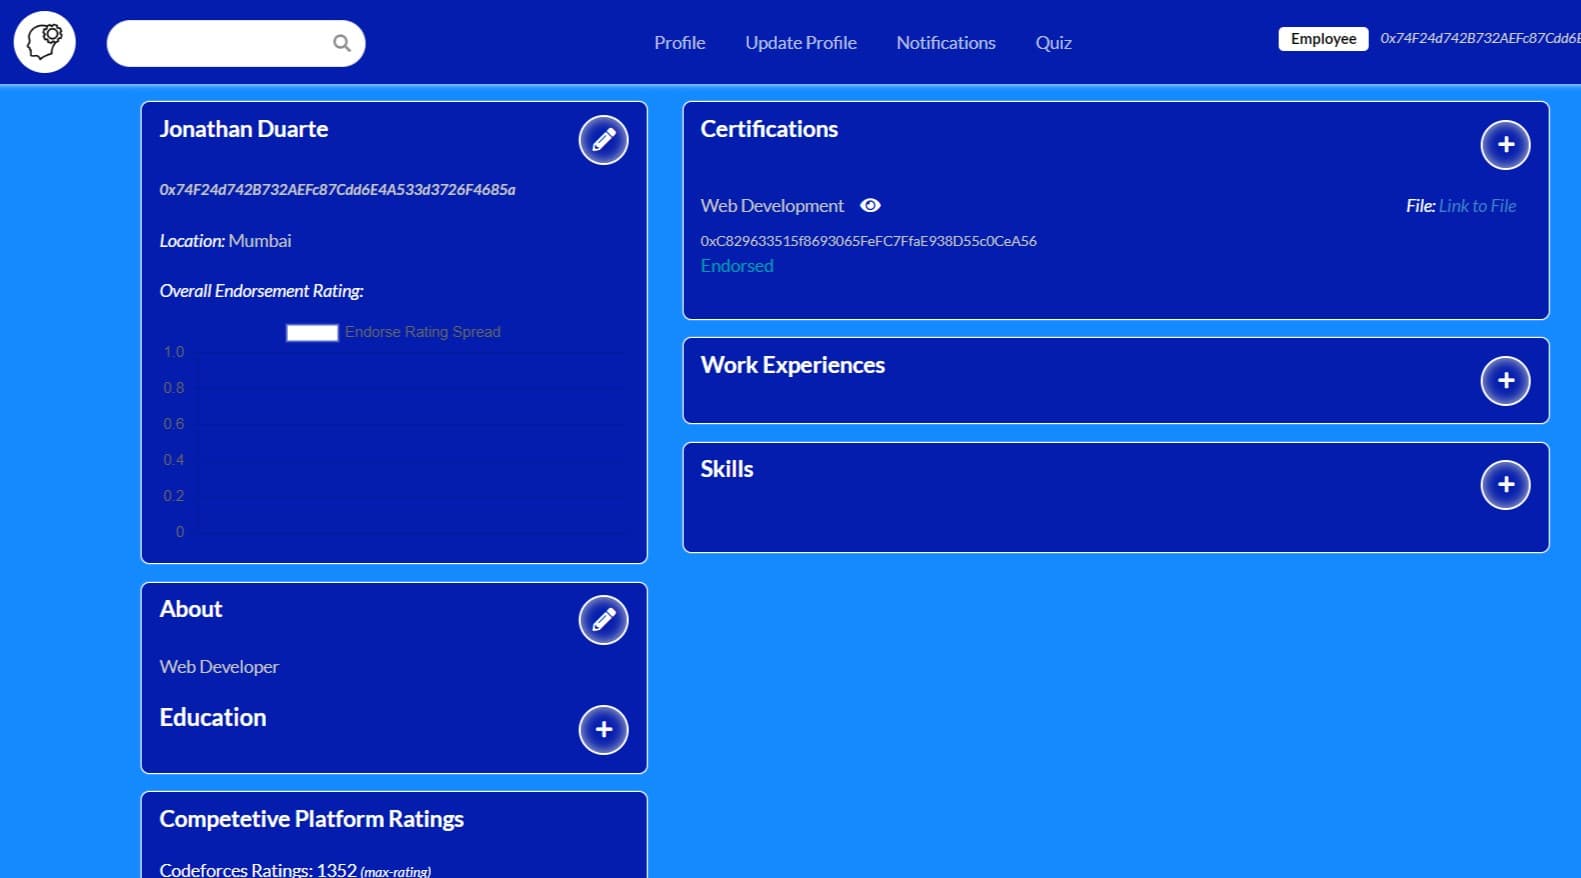Select certification address 0xC829633515f8693065FeFC7FfaE938D55c0CeA56
Image resolution: width=1581 pixels, height=878 pixels.
click(x=868, y=241)
